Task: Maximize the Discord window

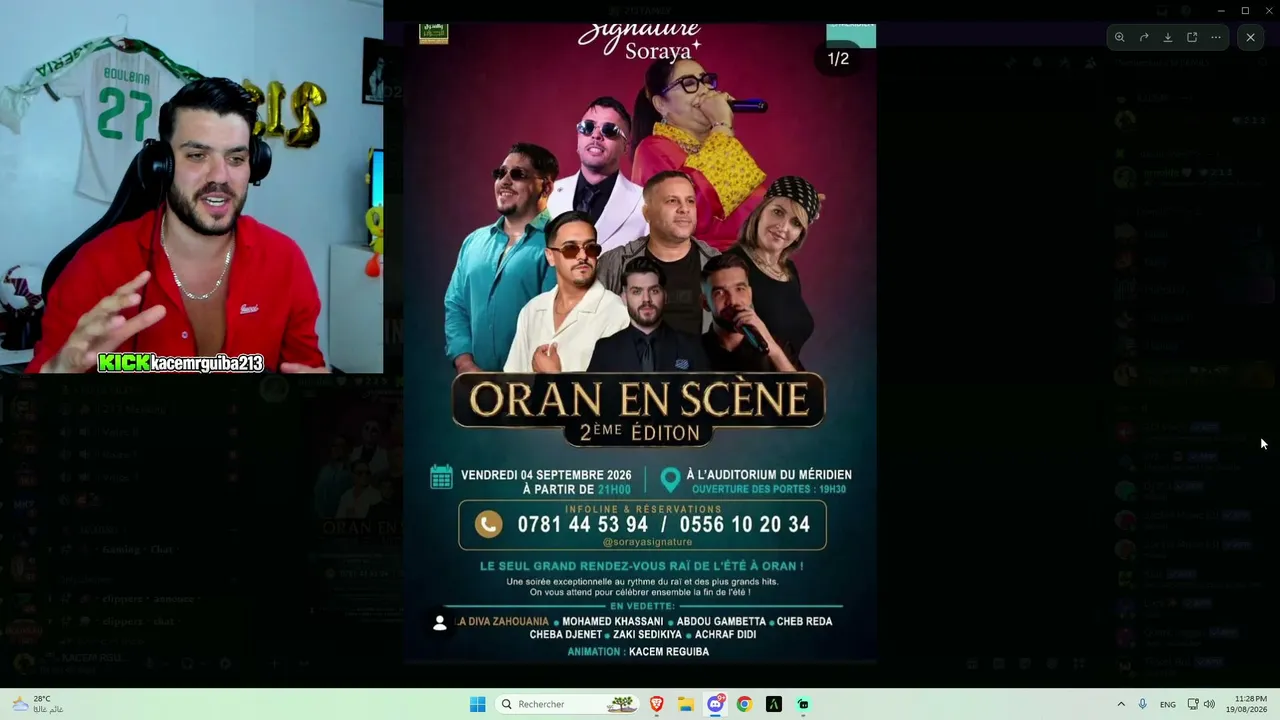Action: point(1245,10)
